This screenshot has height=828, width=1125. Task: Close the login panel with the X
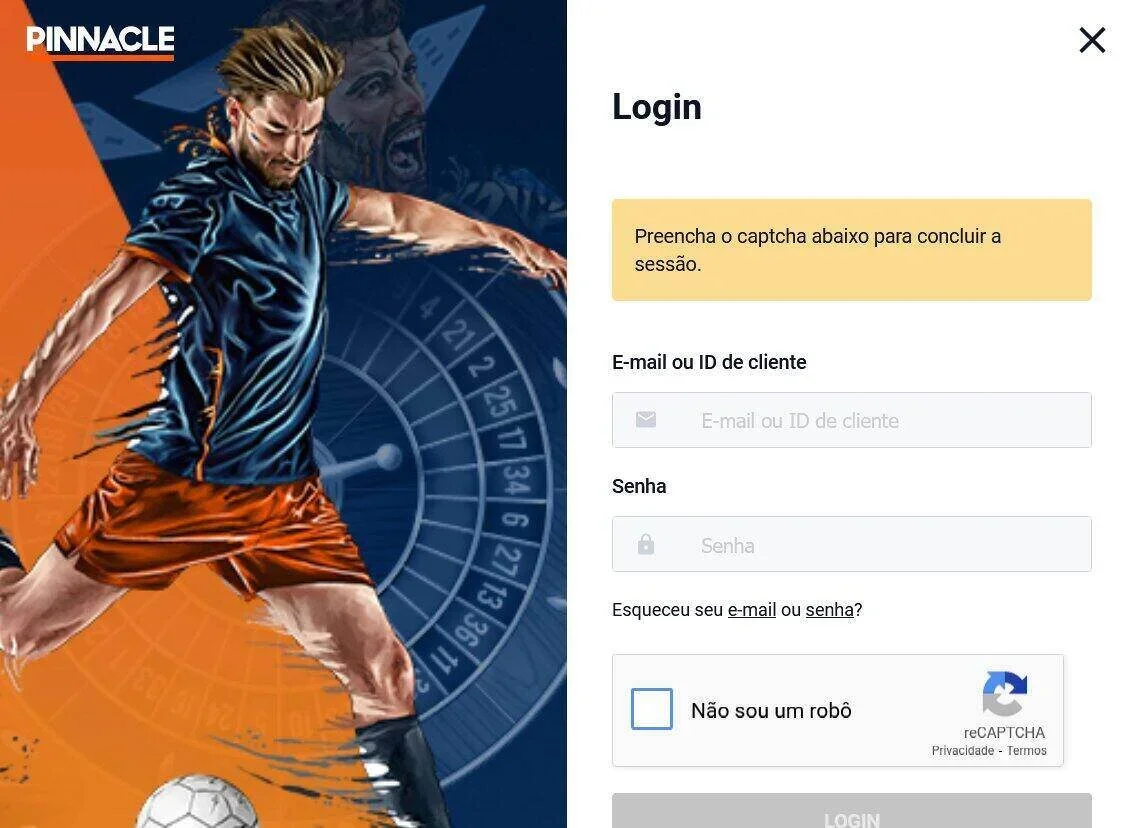point(1092,40)
